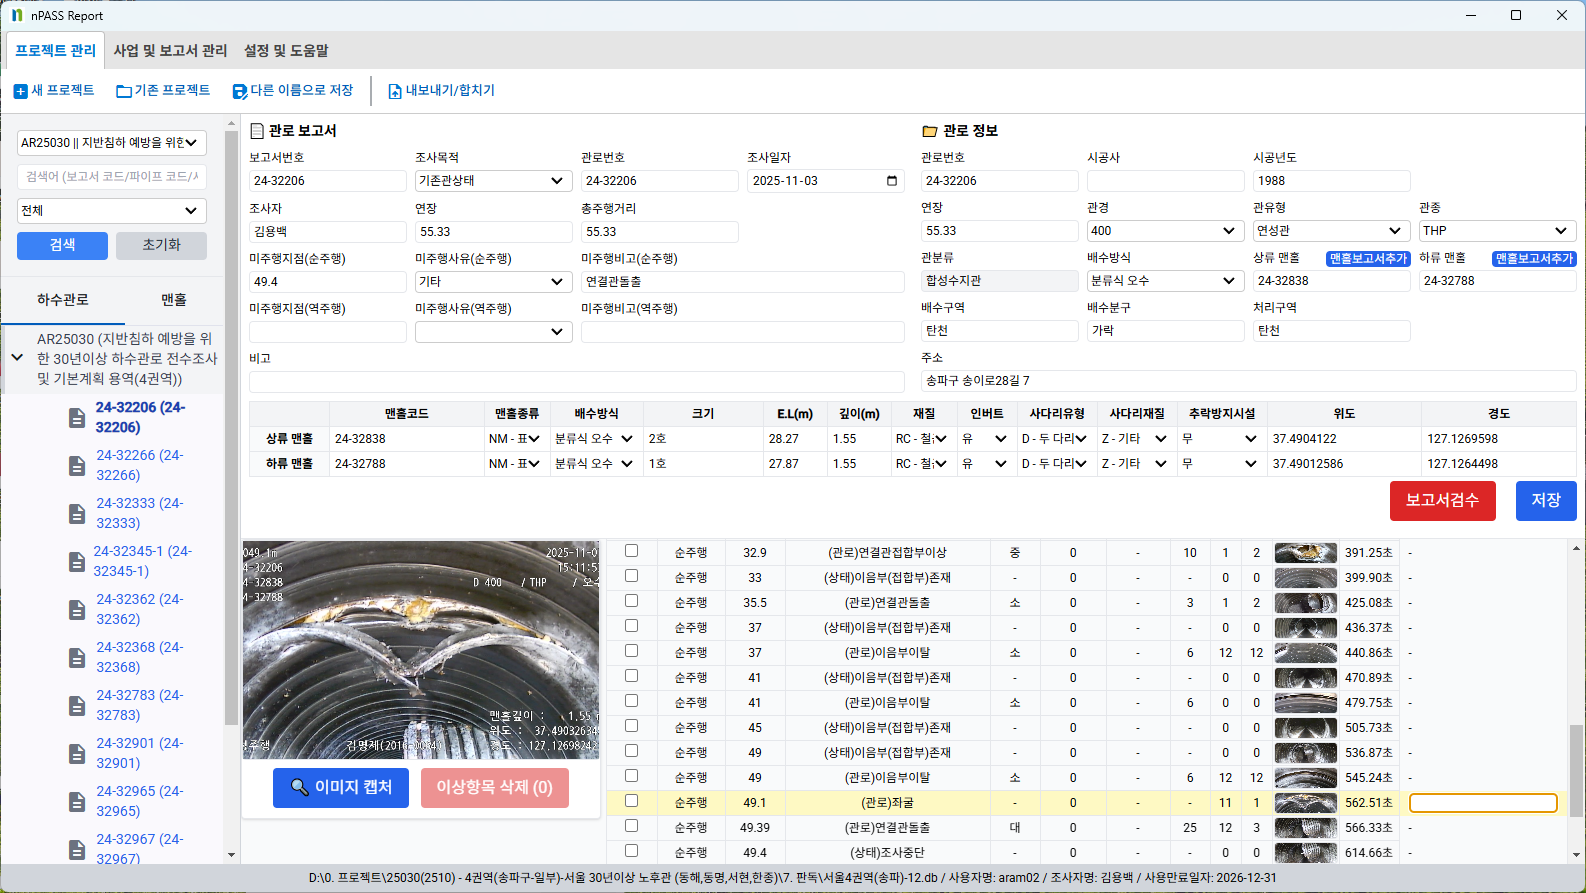Select the 맨홀 tab in sidebar
The height and width of the screenshot is (893, 1586).
174,300
